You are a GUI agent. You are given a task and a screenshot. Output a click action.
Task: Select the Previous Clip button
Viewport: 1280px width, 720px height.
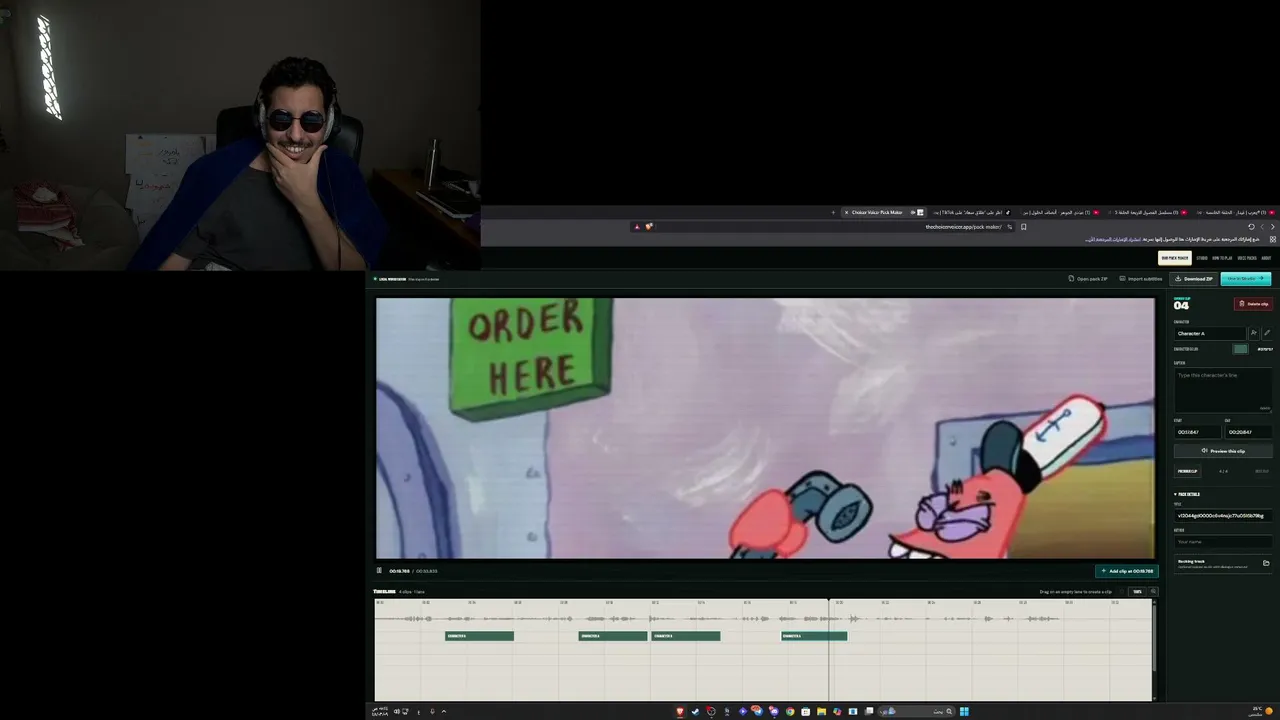coord(1188,471)
